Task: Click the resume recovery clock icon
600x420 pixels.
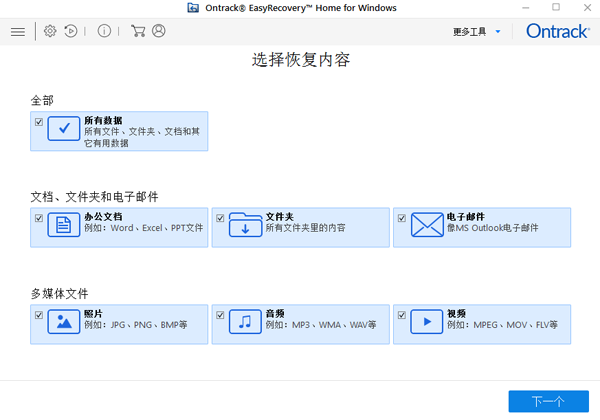Action: tap(71, 32)
